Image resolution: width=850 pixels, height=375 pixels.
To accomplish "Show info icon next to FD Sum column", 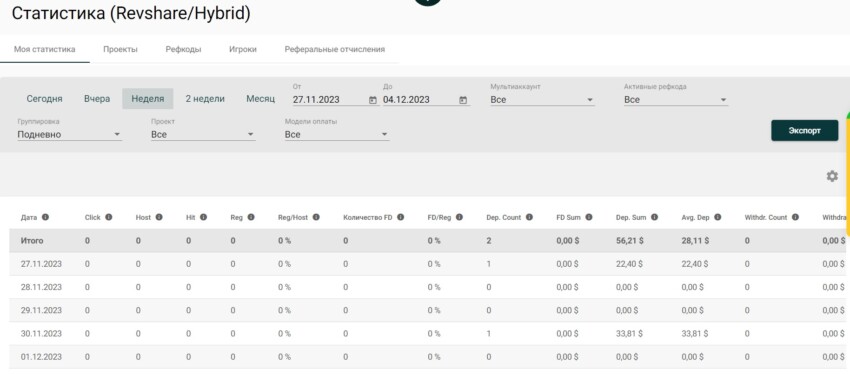I will 589,217.
